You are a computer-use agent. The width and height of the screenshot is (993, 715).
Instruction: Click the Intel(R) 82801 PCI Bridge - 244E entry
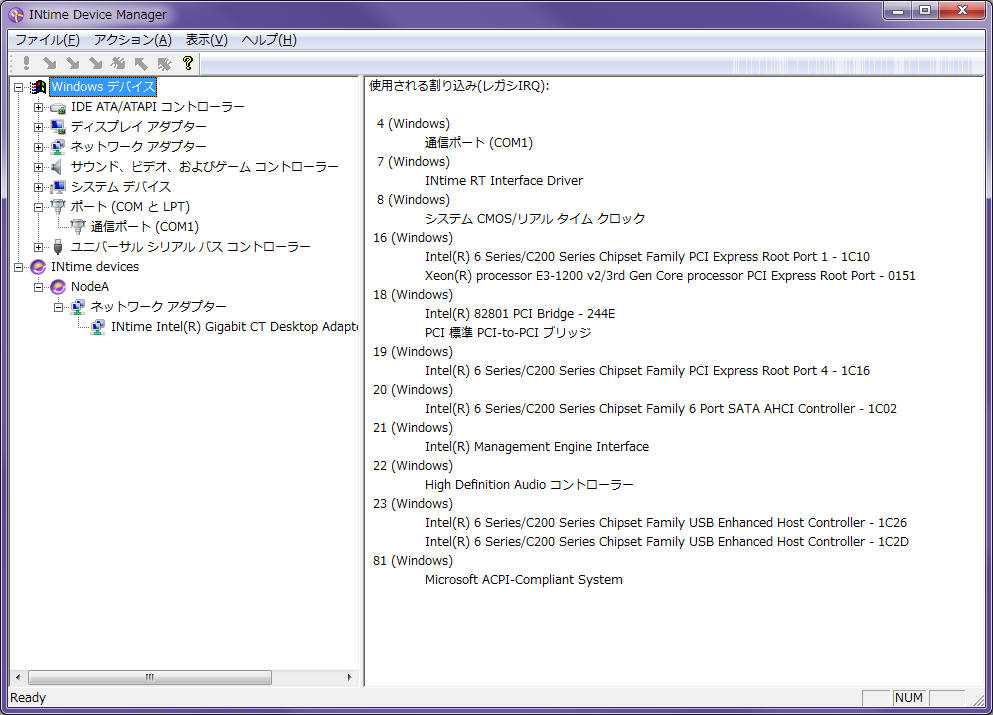[x=520, y=313]
